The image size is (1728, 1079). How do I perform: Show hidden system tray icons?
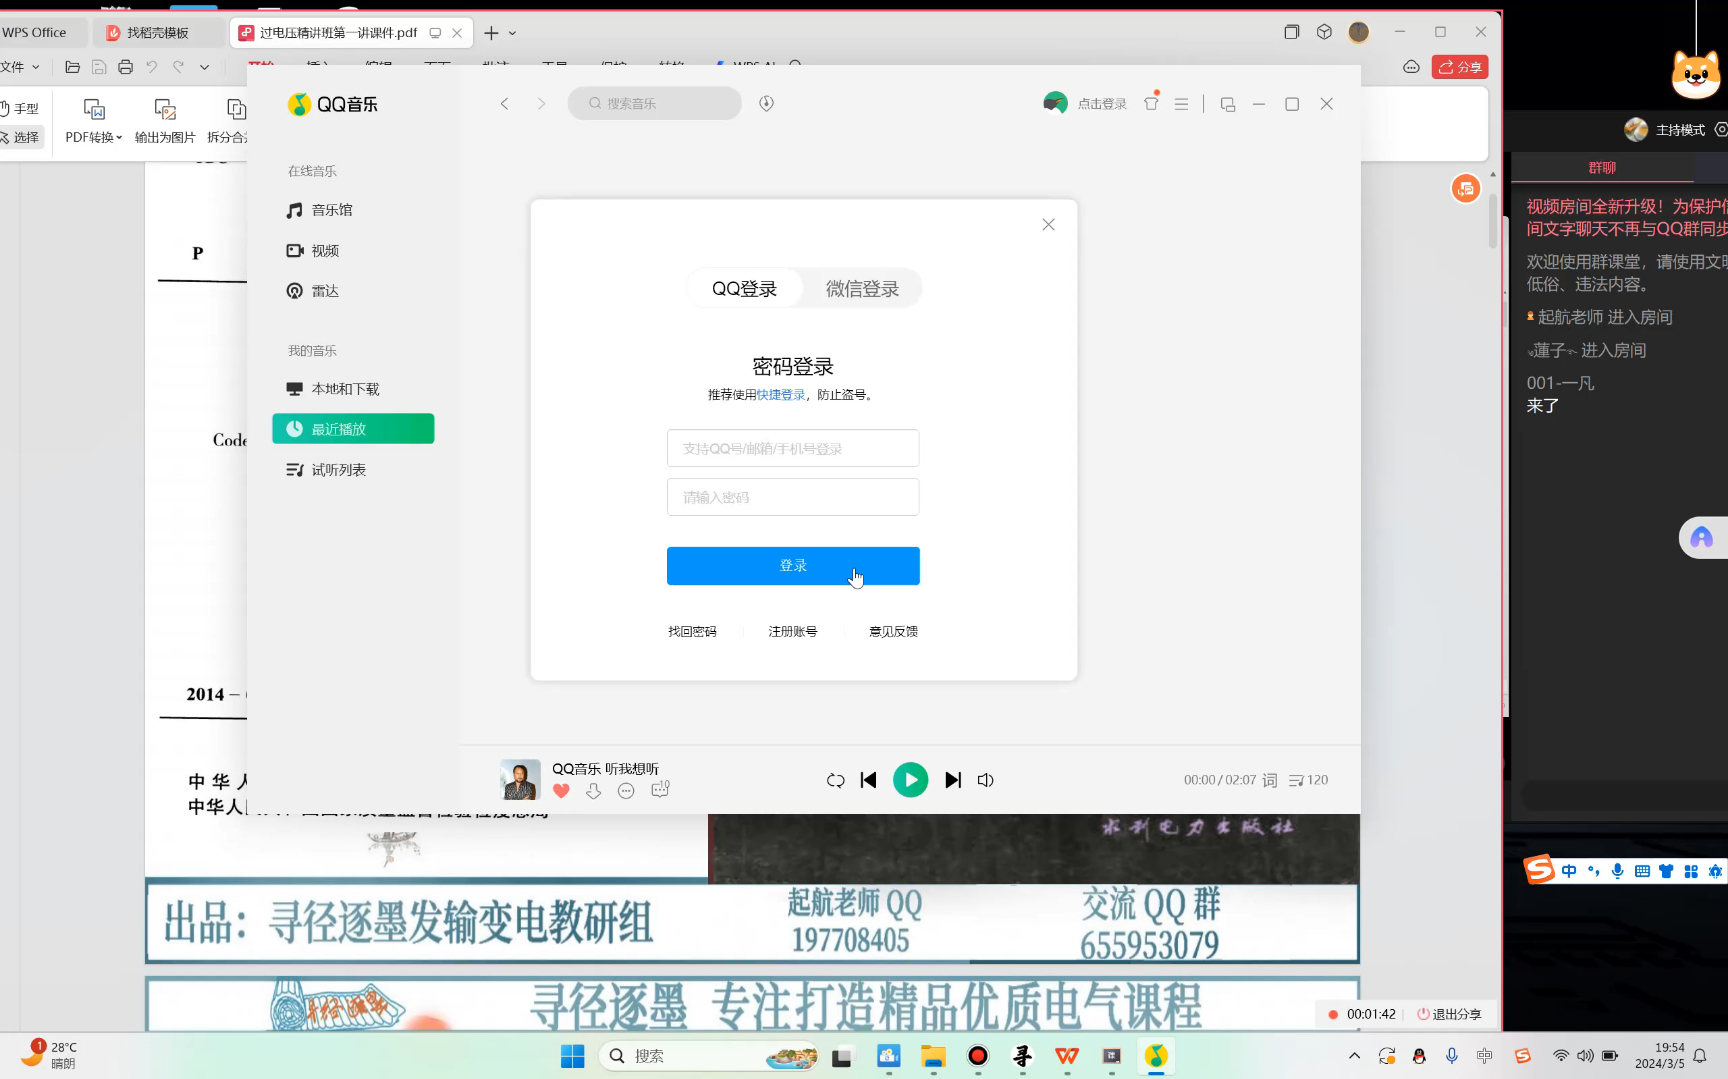(x=1354, y=1056)
